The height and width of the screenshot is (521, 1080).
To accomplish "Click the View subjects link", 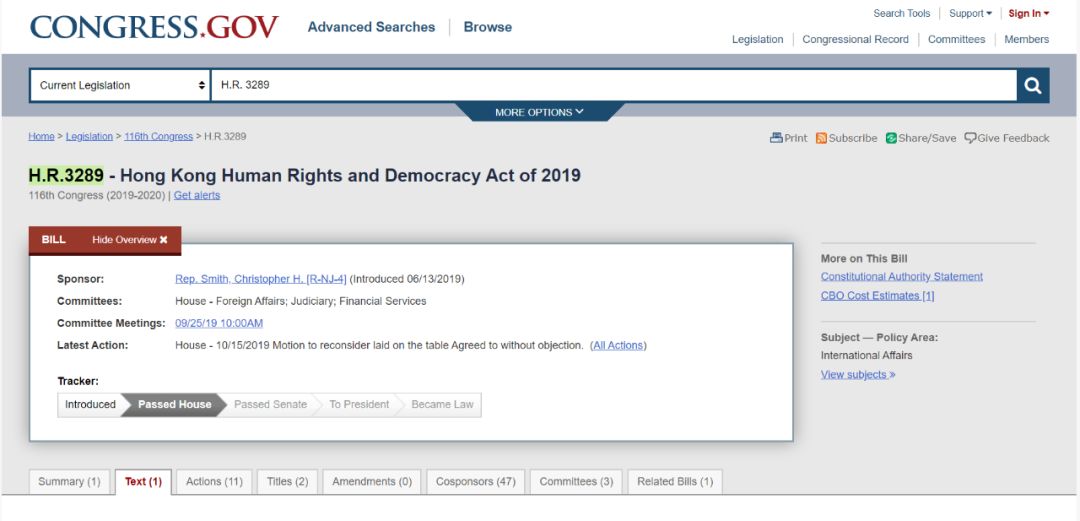I will (x=857, y=375).
